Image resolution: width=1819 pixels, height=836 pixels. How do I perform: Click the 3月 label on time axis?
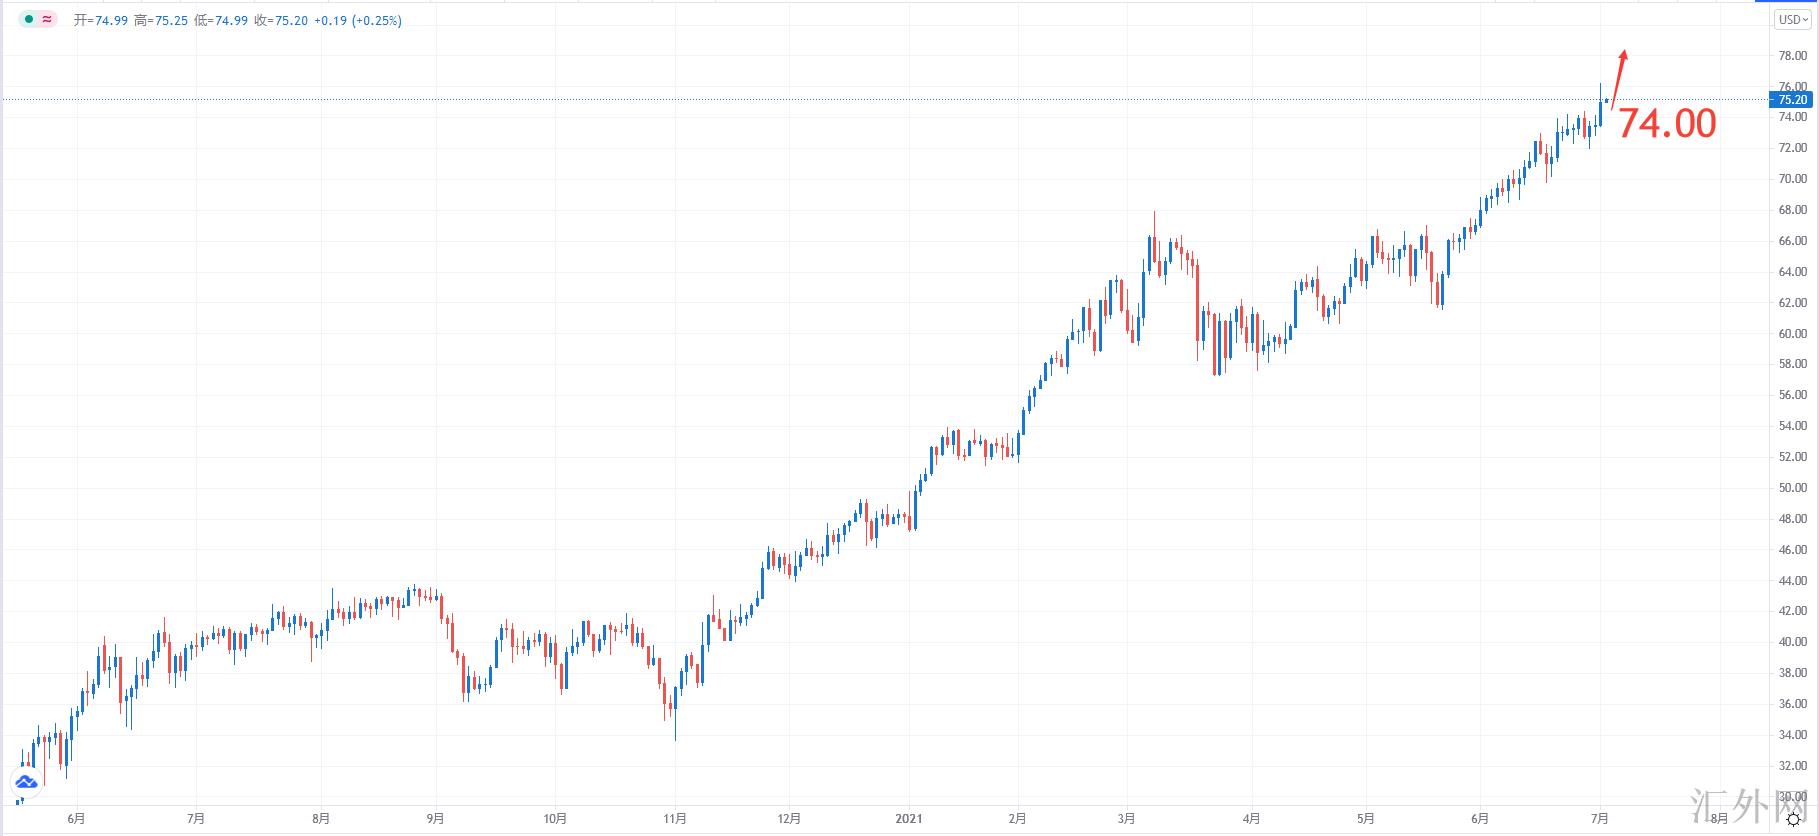point(1127,819)
